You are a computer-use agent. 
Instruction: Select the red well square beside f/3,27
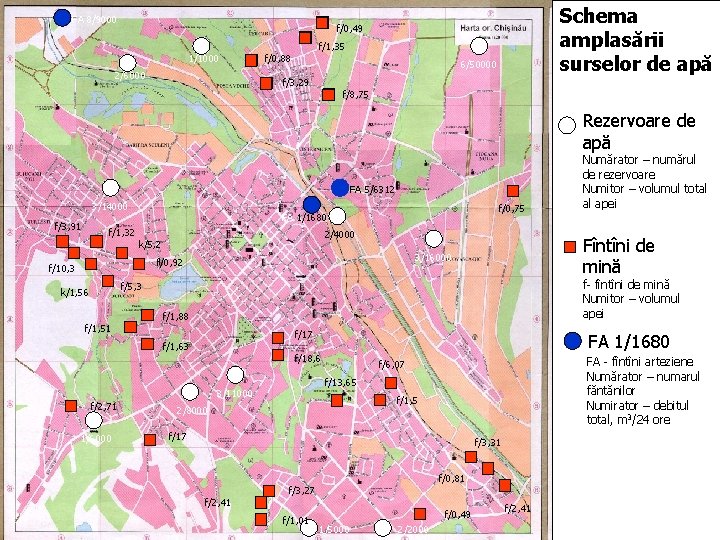click(269, 491)
